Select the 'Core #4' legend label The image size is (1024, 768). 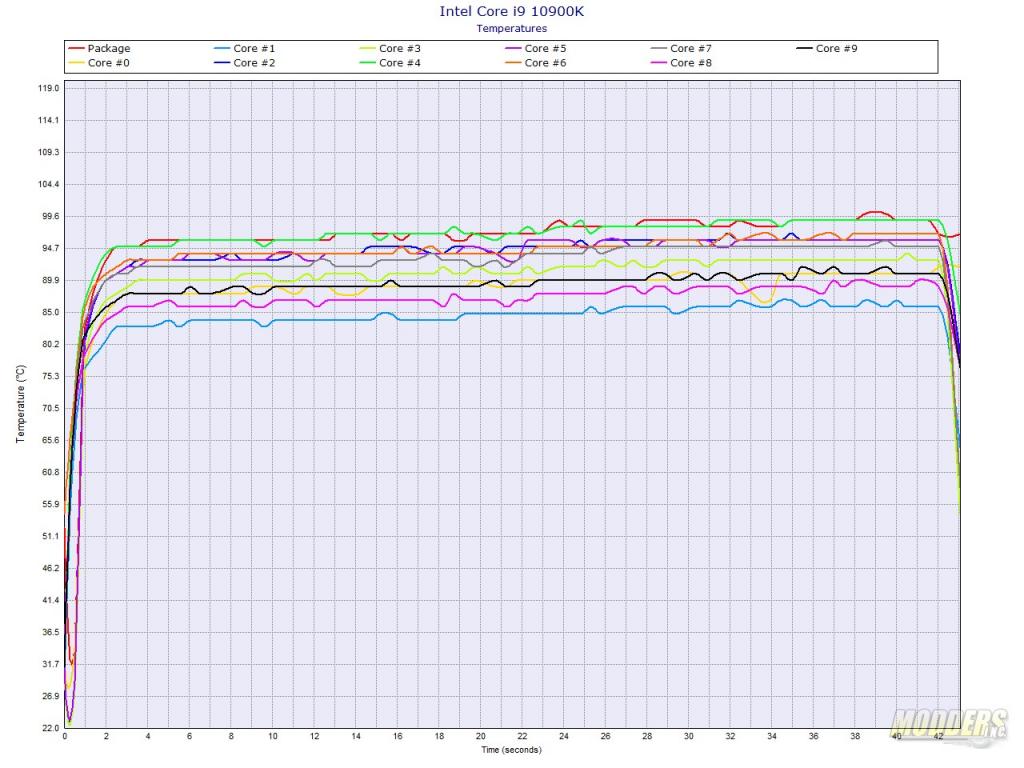pyautogui.click(x=400, y=63)
